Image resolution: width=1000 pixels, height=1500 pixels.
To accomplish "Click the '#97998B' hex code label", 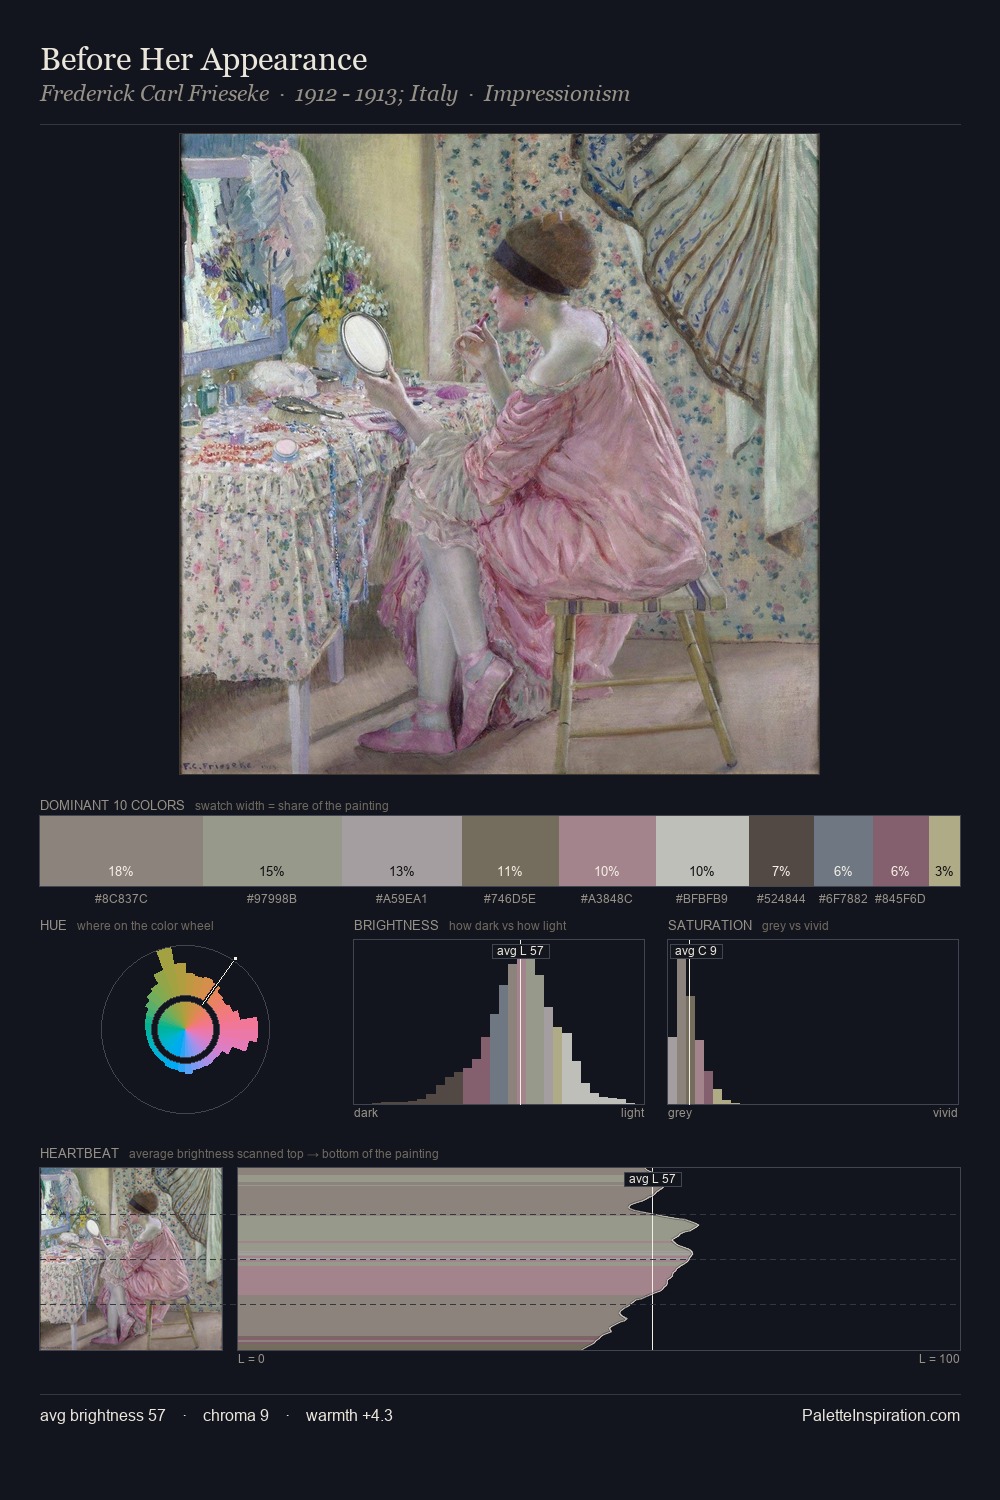I will click(x=272, y=899).
